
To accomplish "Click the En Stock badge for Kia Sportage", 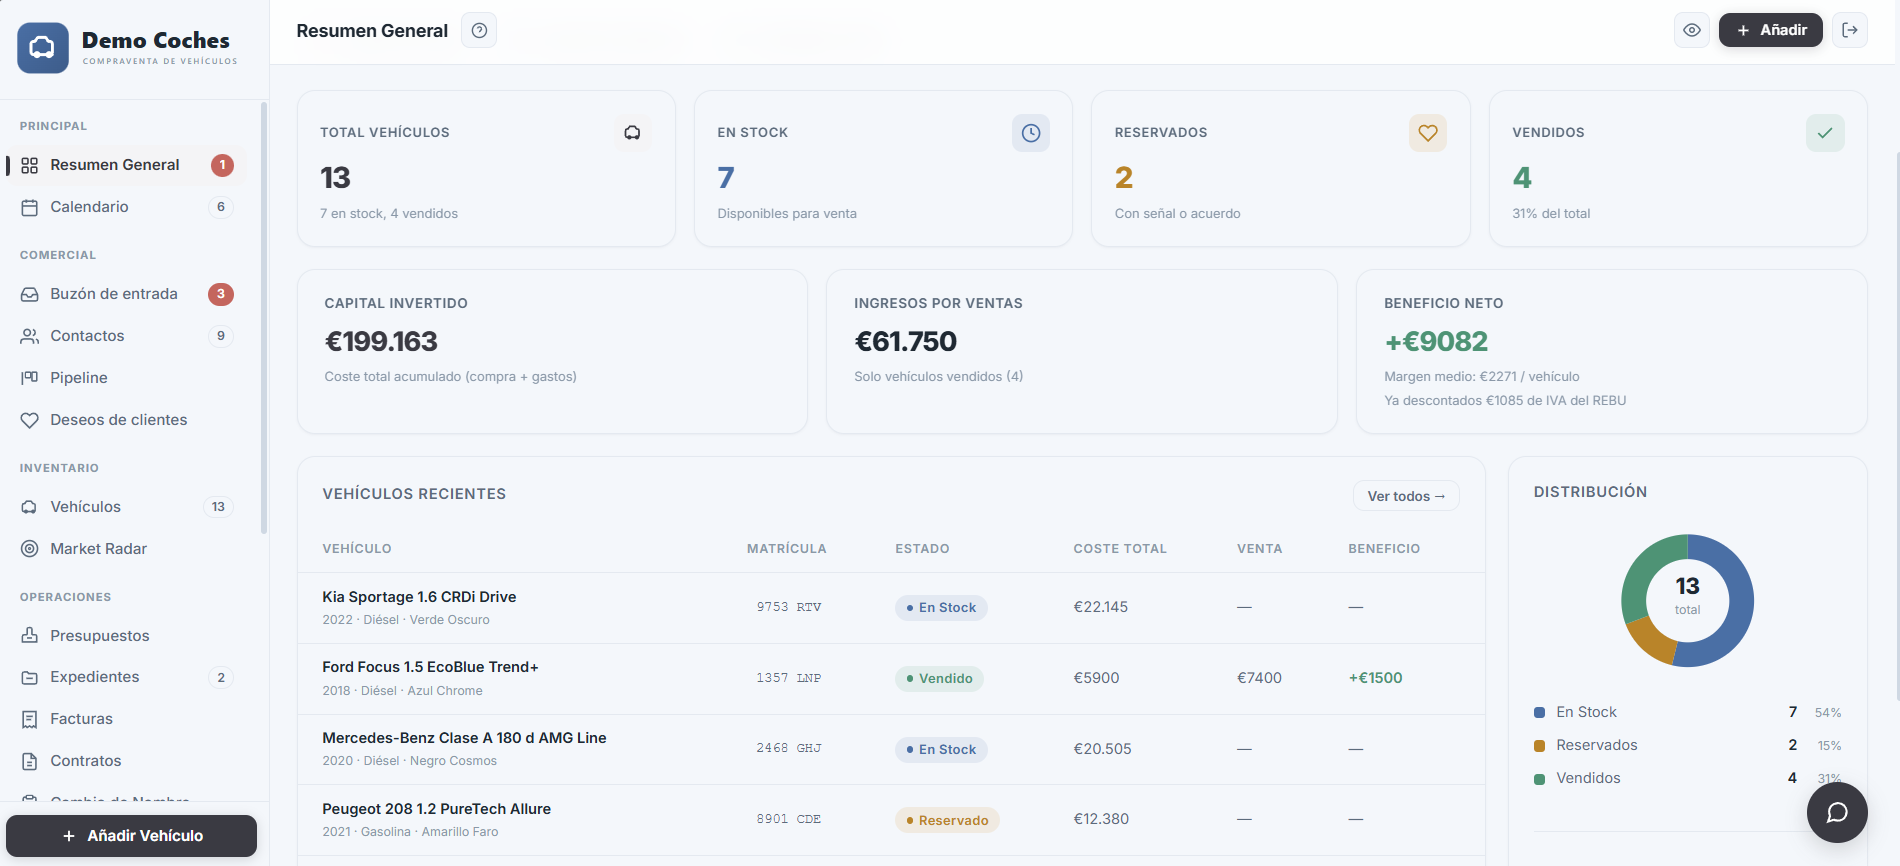I will tap(941, 608).
